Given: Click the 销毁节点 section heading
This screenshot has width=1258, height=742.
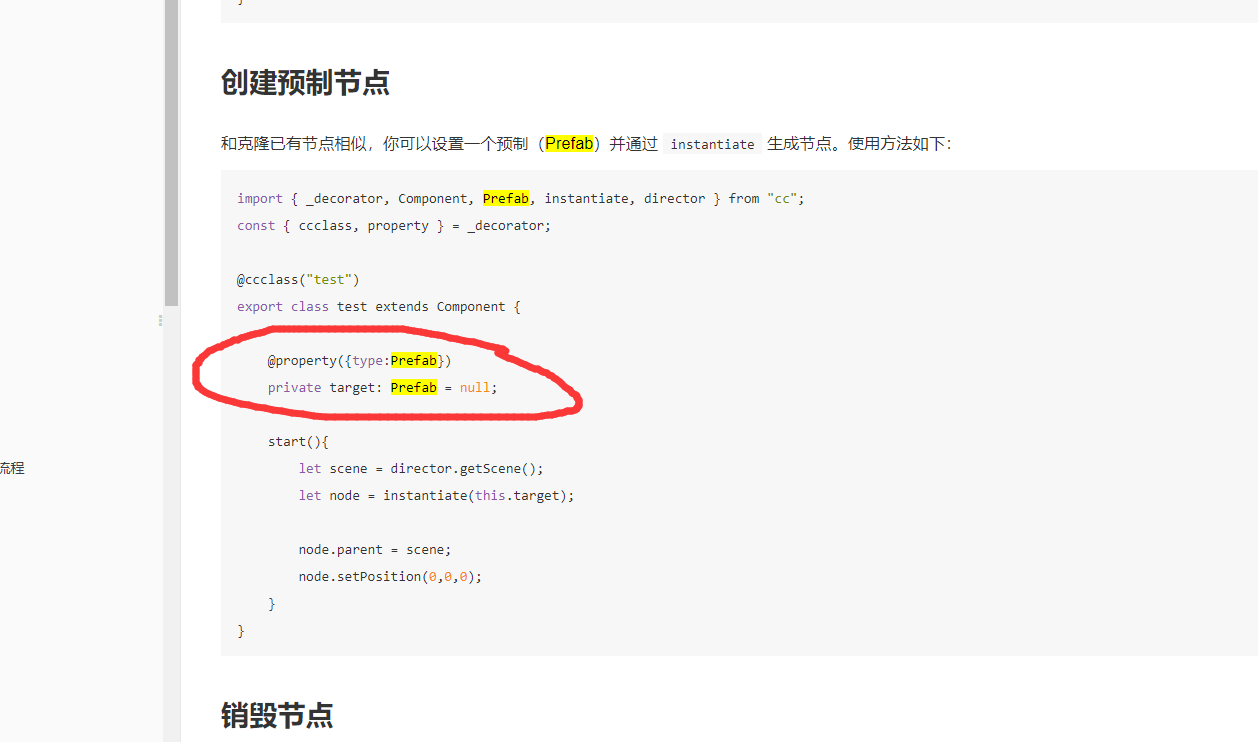Looking at the screenshot, I should (277, 715).
